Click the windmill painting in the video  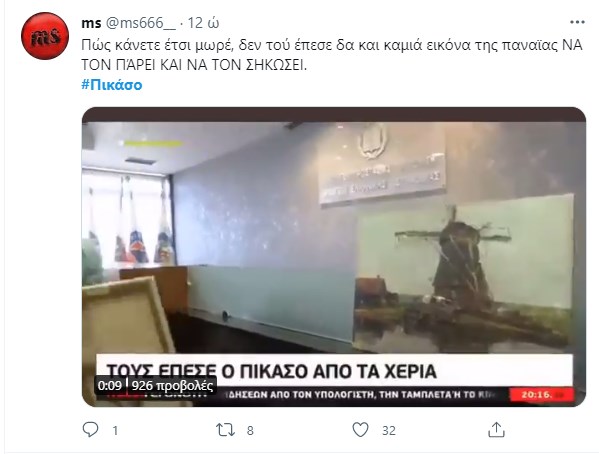pyautogui.click(x=463, y=273)
